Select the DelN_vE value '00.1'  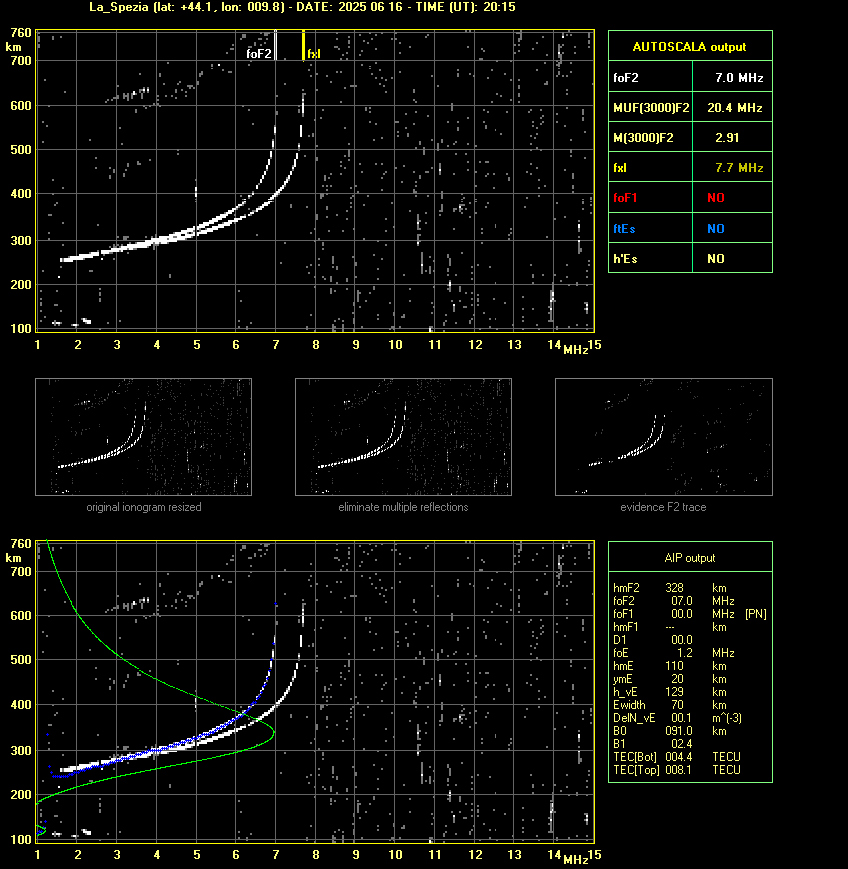click(682, 718)
